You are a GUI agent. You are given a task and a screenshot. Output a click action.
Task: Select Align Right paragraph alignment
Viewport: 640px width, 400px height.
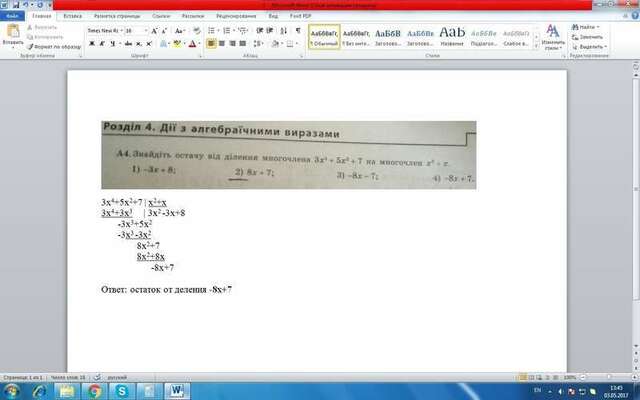(232, 43)
